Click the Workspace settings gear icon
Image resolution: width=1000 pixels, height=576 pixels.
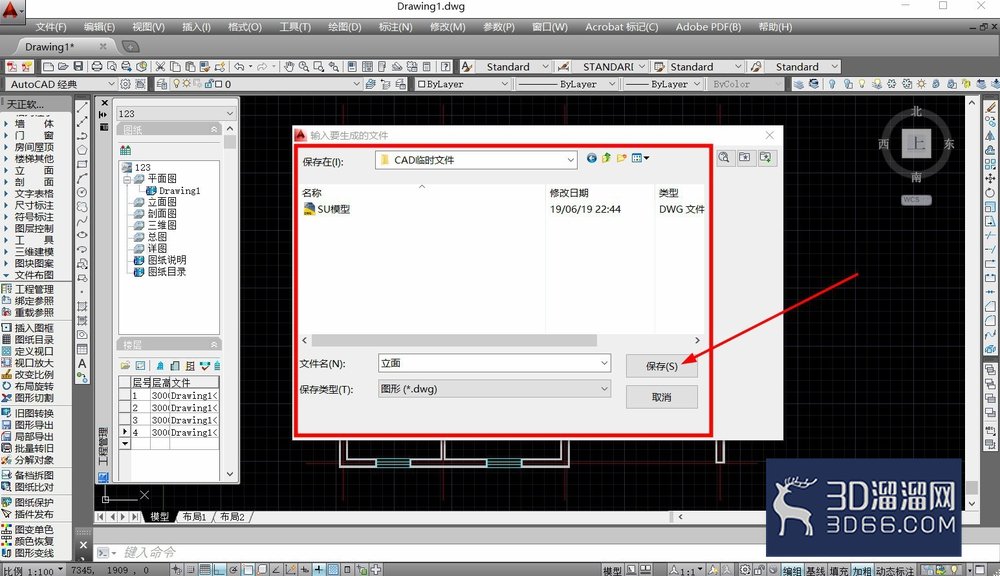(x=126, y=84)
